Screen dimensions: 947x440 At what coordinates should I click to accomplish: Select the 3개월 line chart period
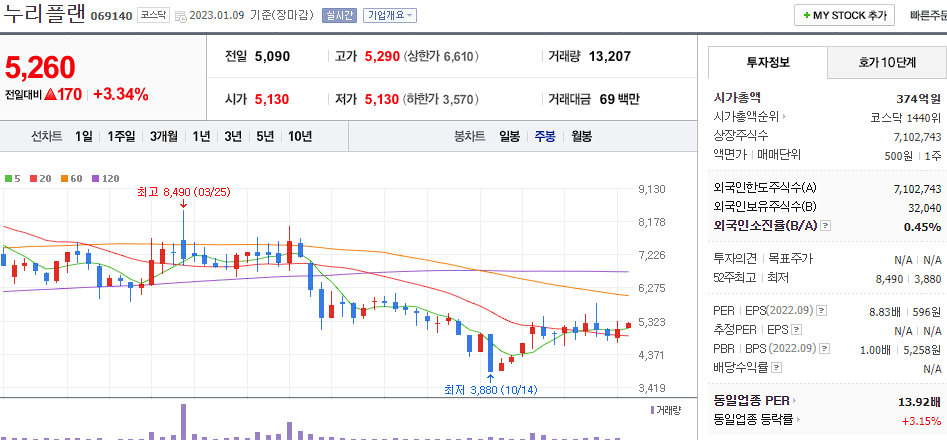164,136
